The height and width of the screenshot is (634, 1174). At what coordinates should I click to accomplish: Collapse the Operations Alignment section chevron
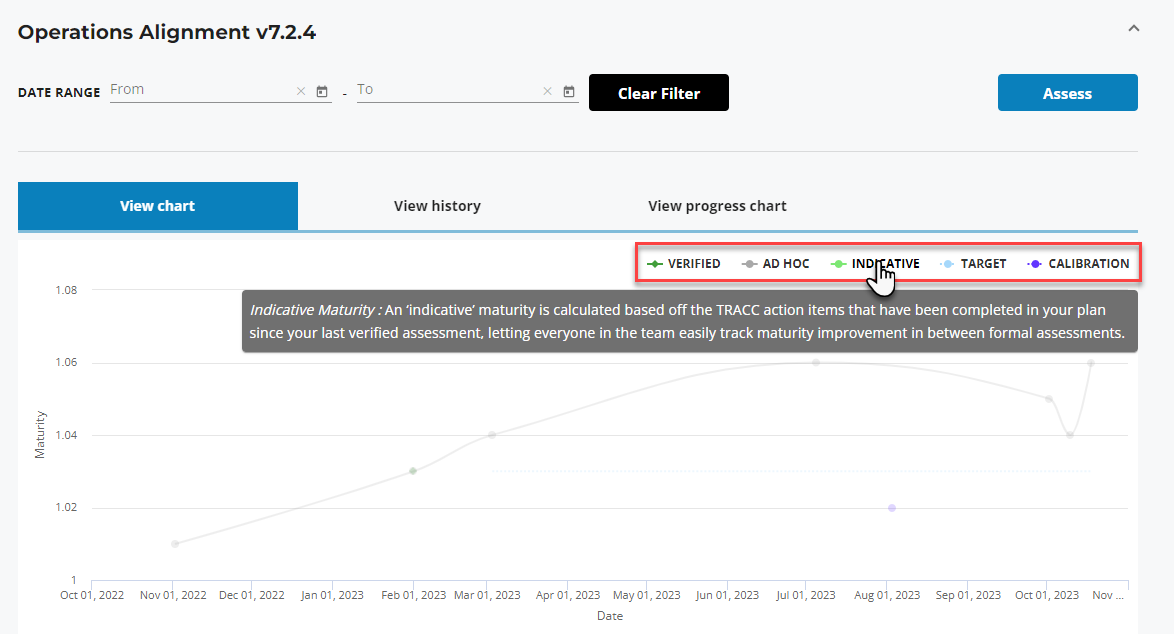pyautogui.click(x=1134, y=28)
